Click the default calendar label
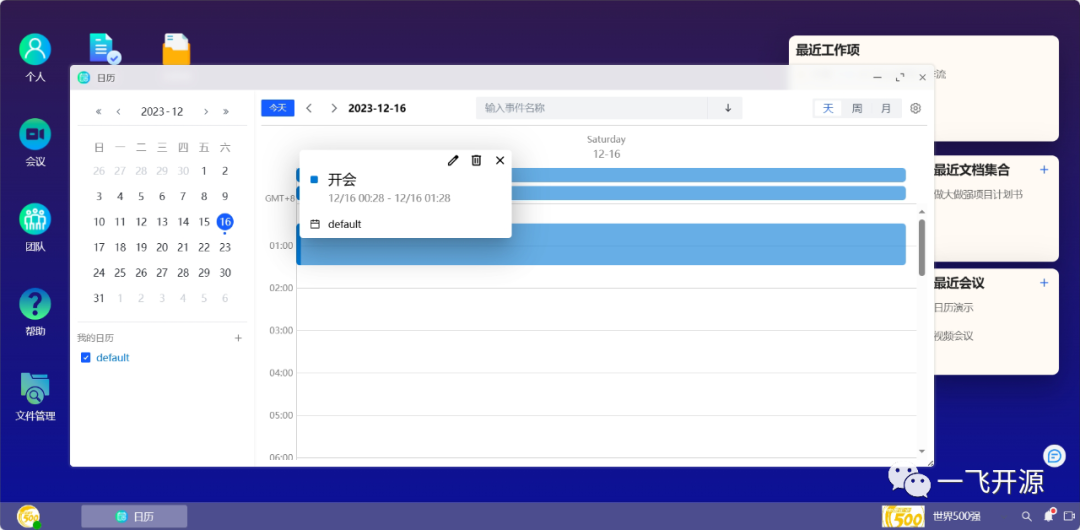 pos(112,358)
